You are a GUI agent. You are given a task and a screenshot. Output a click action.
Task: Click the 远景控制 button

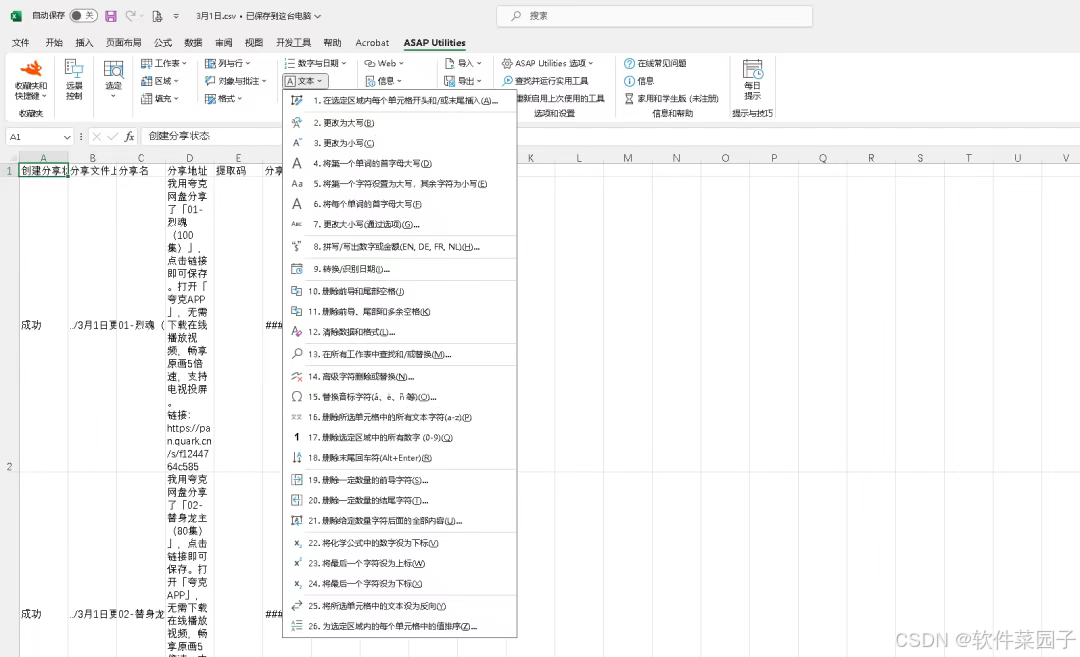click(x=74, y=80)
